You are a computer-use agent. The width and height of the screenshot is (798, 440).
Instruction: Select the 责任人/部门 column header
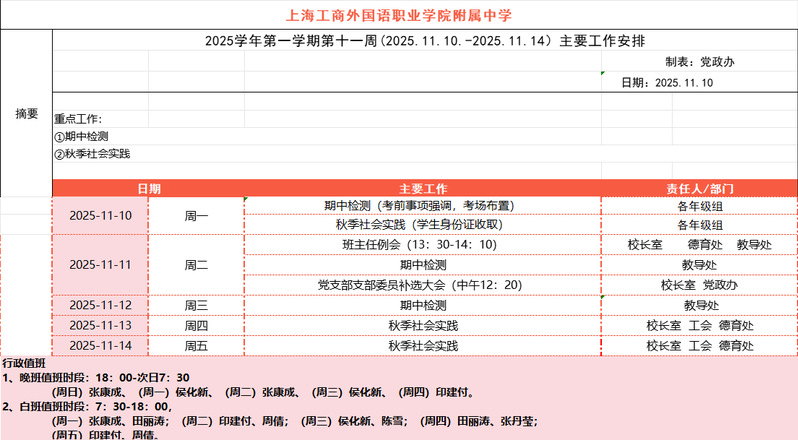pos(699,188)
